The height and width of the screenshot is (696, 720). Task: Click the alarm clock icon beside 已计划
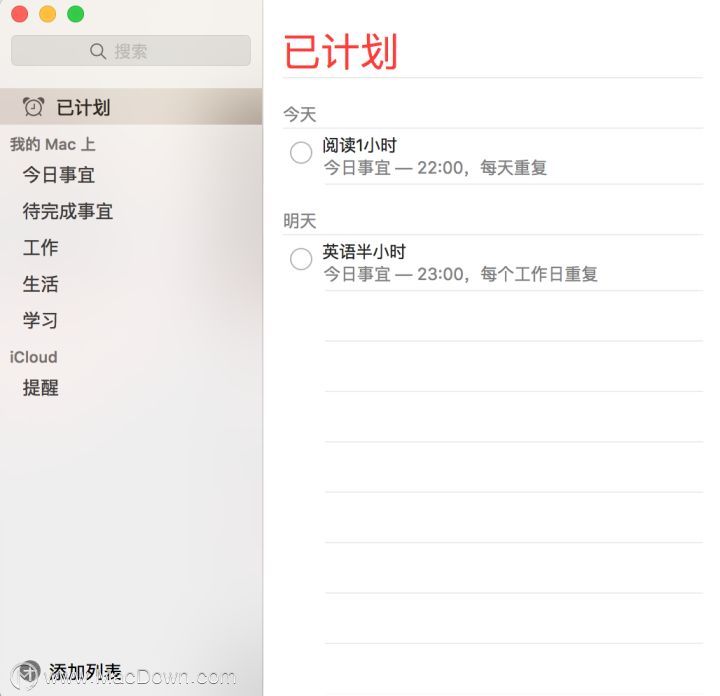pyautogui.click(x=34, y=107)
